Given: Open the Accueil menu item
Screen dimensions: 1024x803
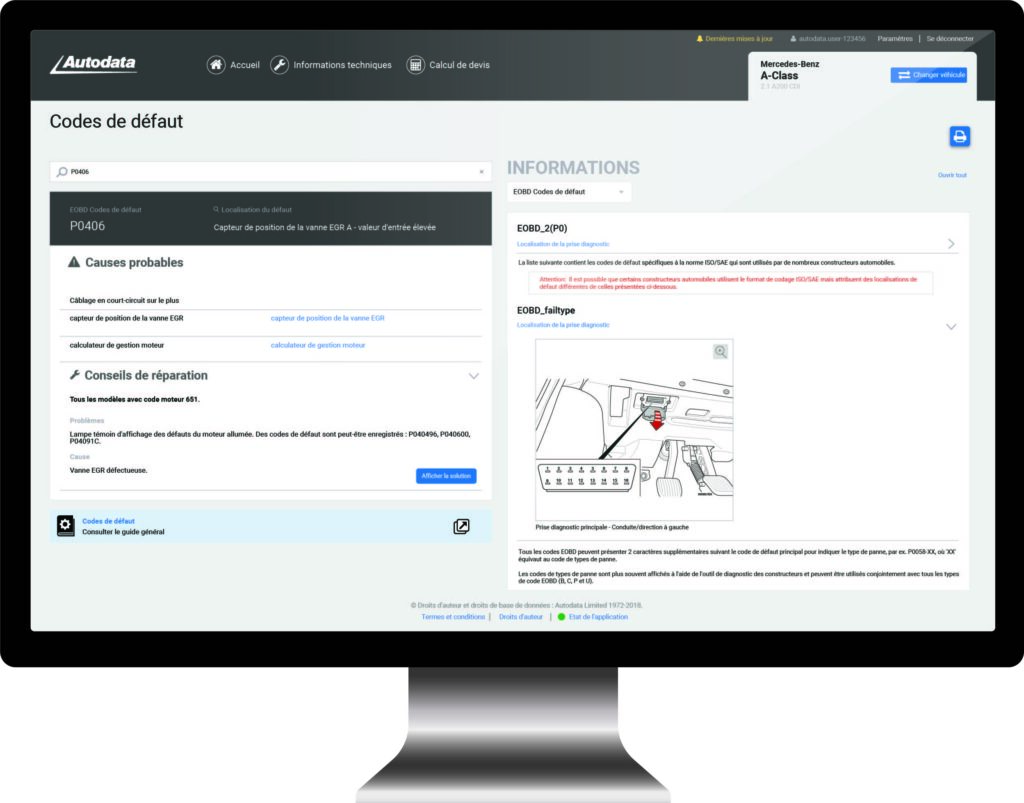Looking at the screenshot, I should click(x=245, y=65).
